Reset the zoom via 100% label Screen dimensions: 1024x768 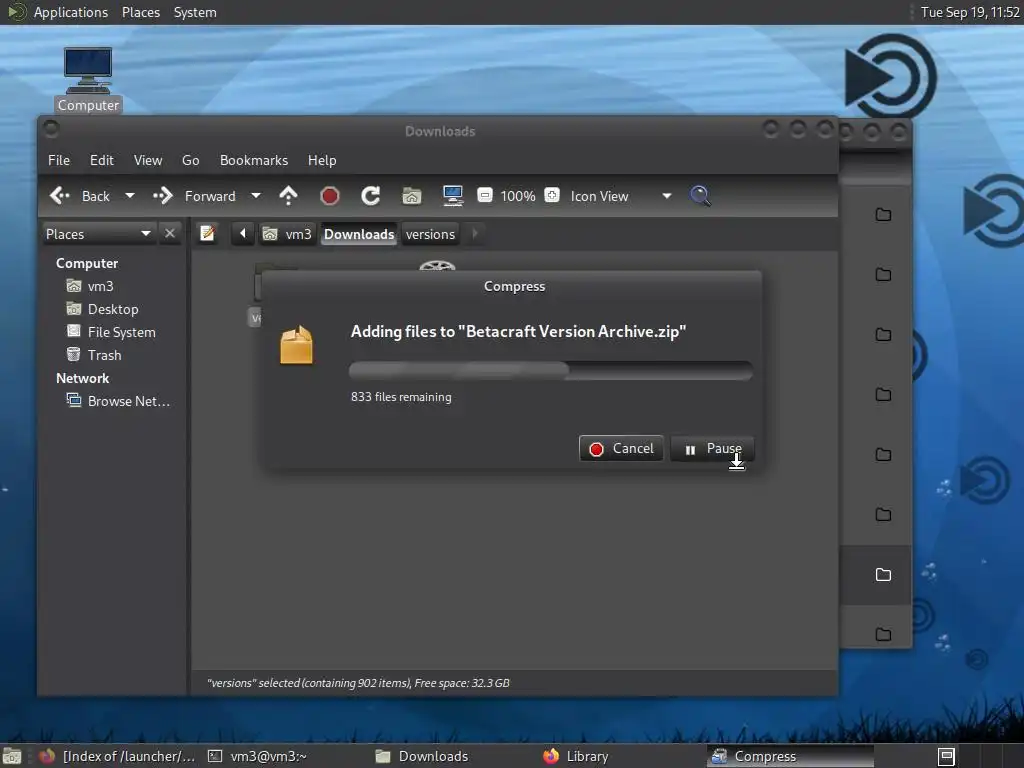[518, 196]
